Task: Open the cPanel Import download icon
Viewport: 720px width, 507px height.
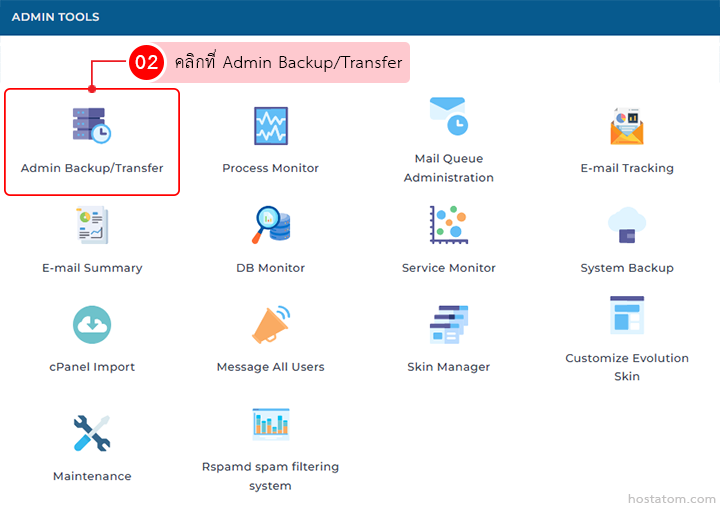Action: coord(92,324)
